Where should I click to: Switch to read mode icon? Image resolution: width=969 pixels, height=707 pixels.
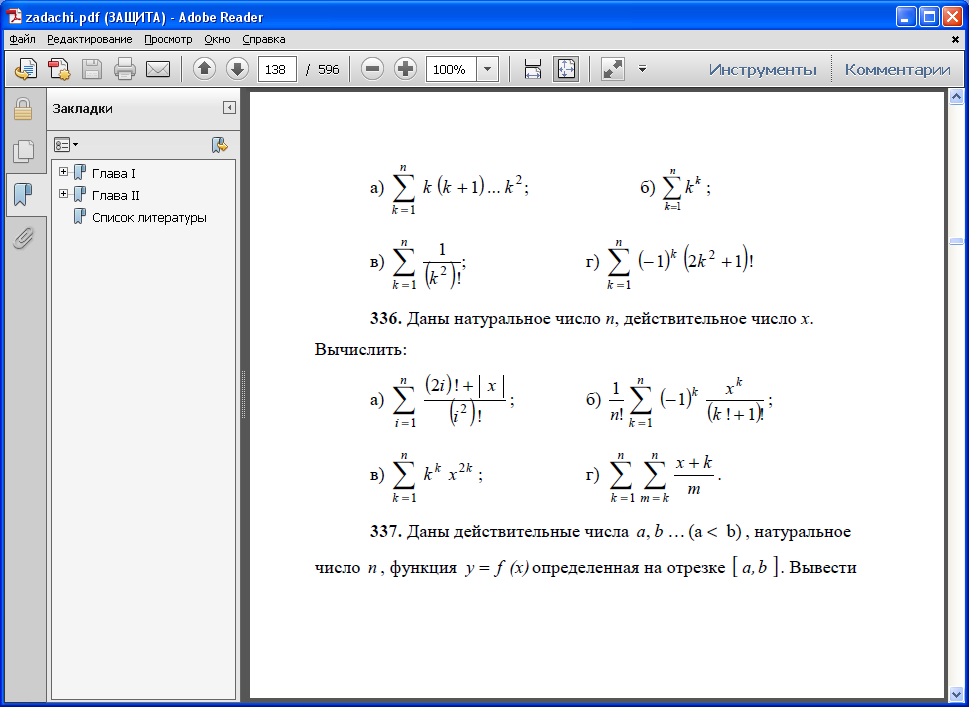[x=612, y=69]
